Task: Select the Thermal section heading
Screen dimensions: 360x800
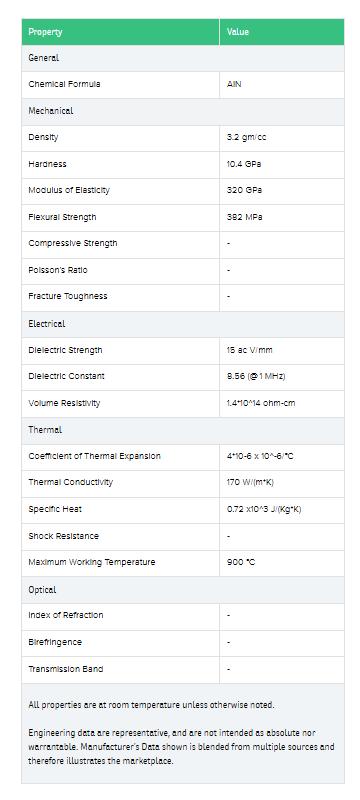Action: click(x=45, y=430)
